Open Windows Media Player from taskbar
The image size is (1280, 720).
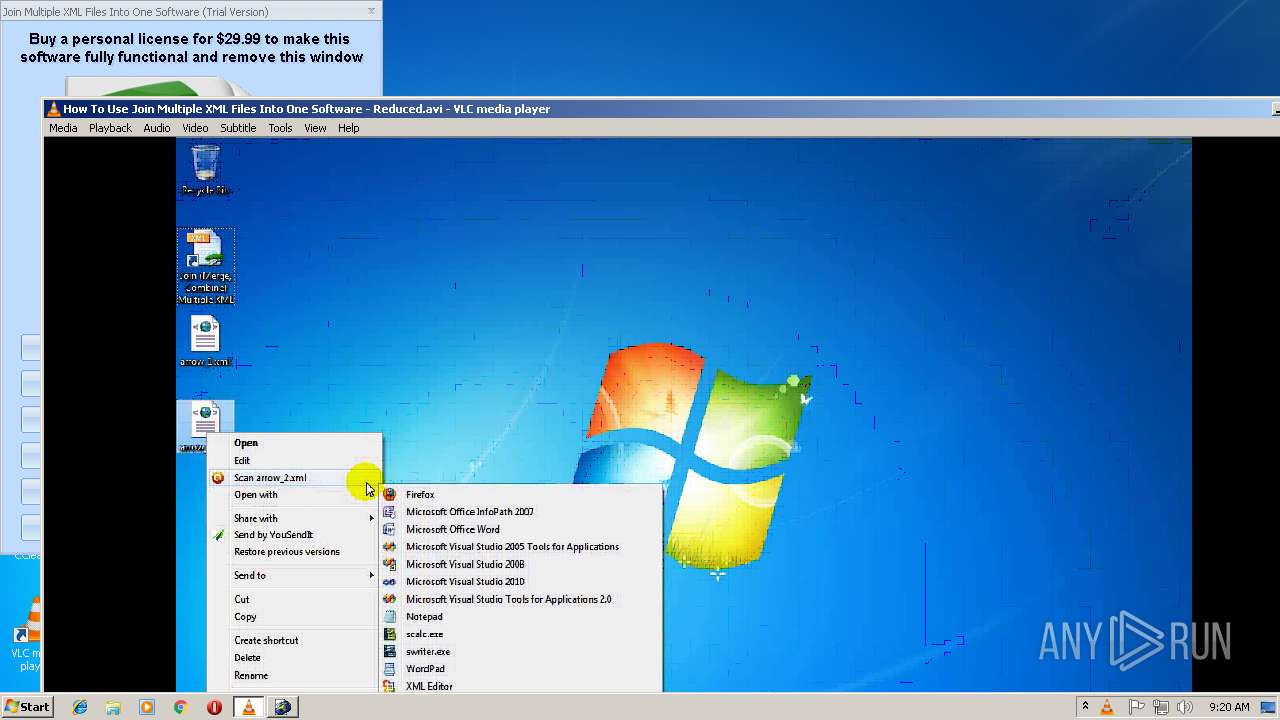tap(147, 707)
